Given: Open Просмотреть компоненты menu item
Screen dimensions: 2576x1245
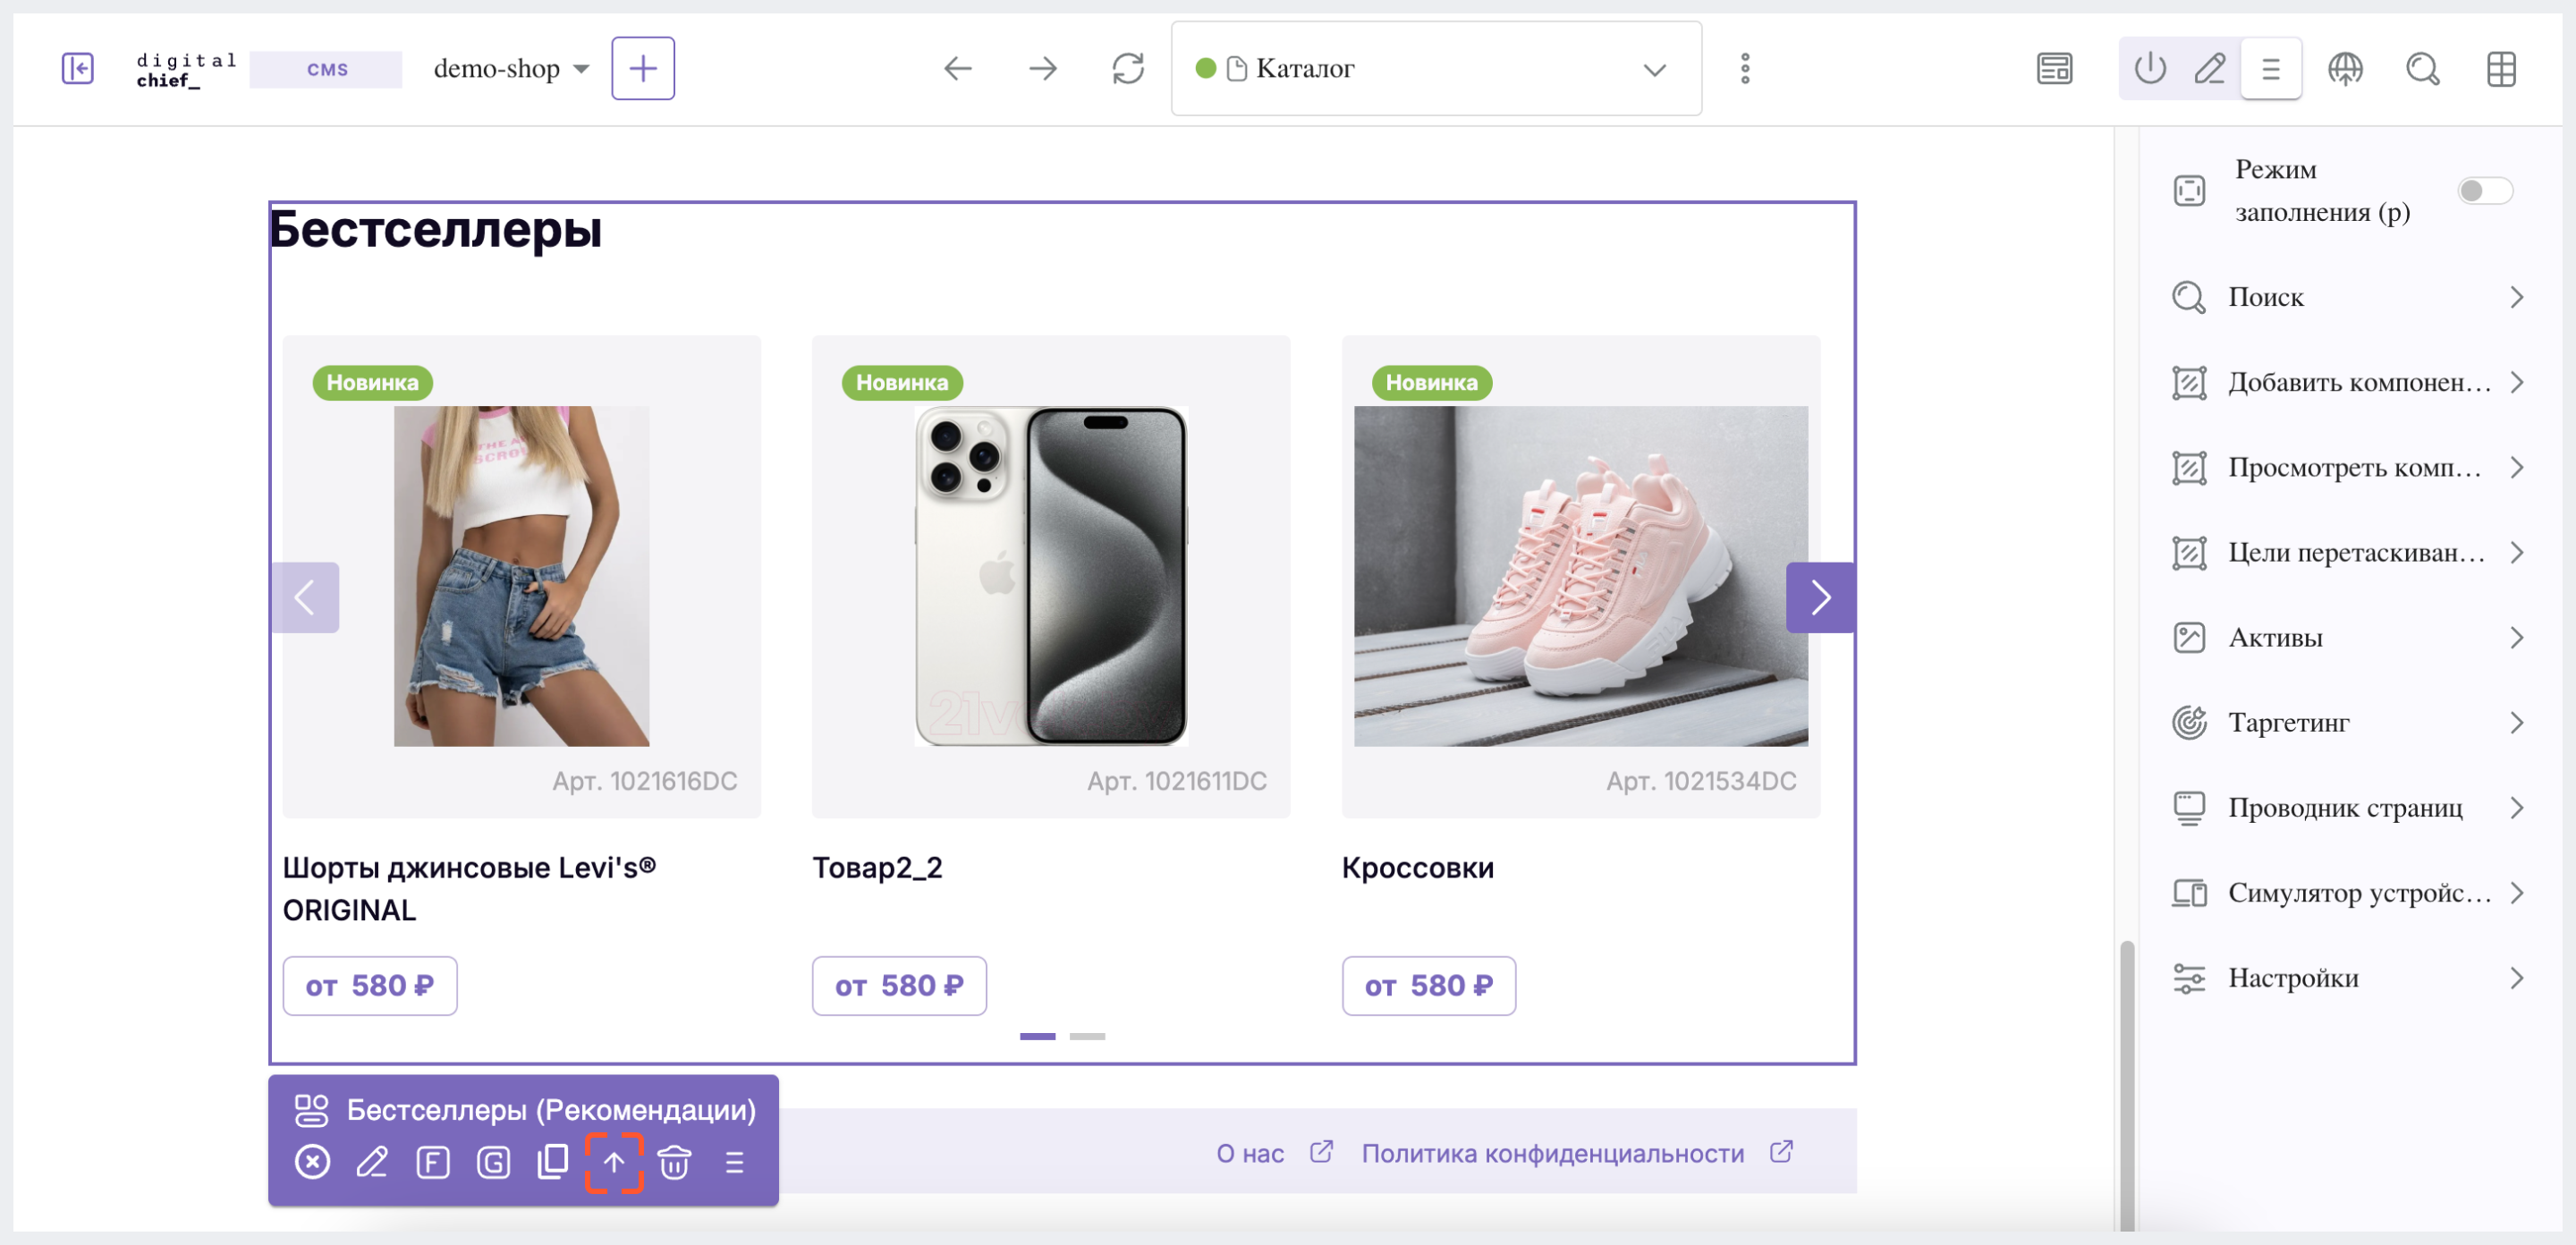Looking at the screenshot, I should (x=2348, y=467).
